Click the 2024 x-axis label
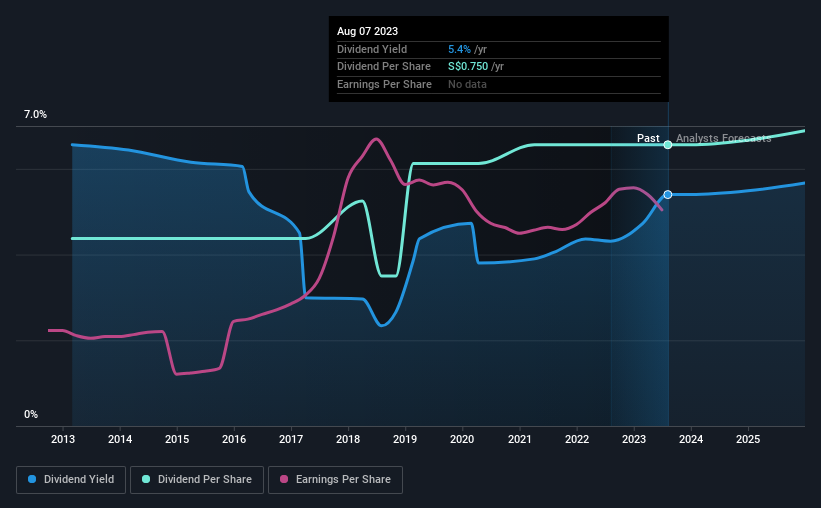This screenshot has height=508, width=821. tap(691, 439)
